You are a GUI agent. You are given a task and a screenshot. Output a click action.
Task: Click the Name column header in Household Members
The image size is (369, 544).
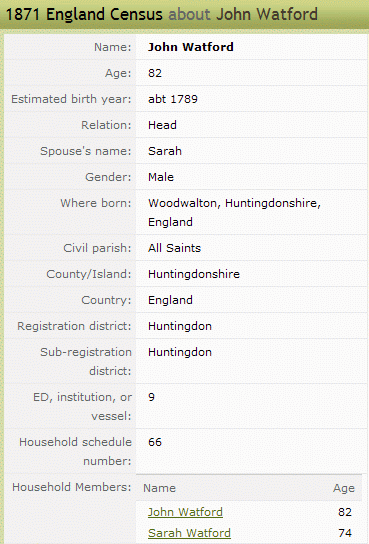(160, 488)
